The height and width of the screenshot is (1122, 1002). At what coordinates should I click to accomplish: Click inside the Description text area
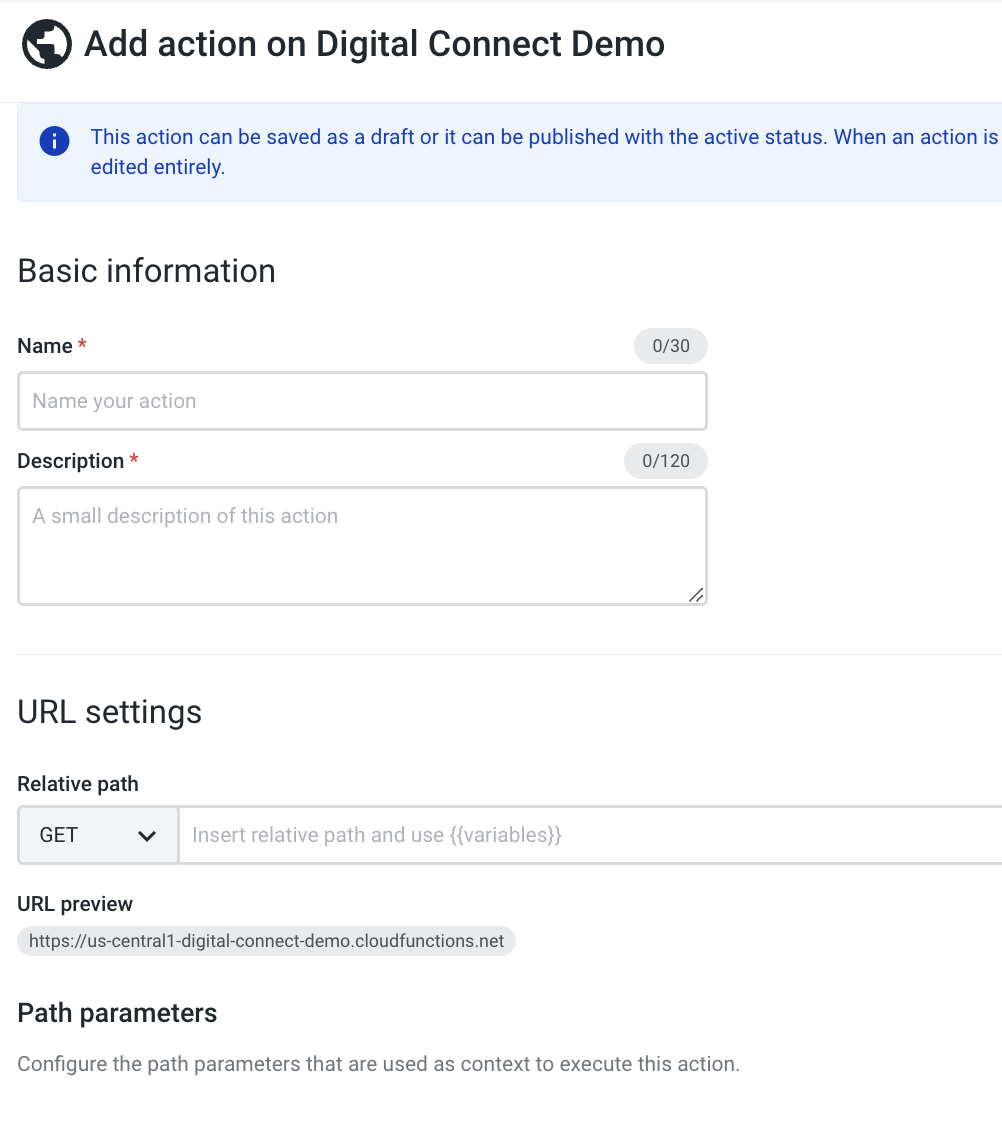click(362, 545)
